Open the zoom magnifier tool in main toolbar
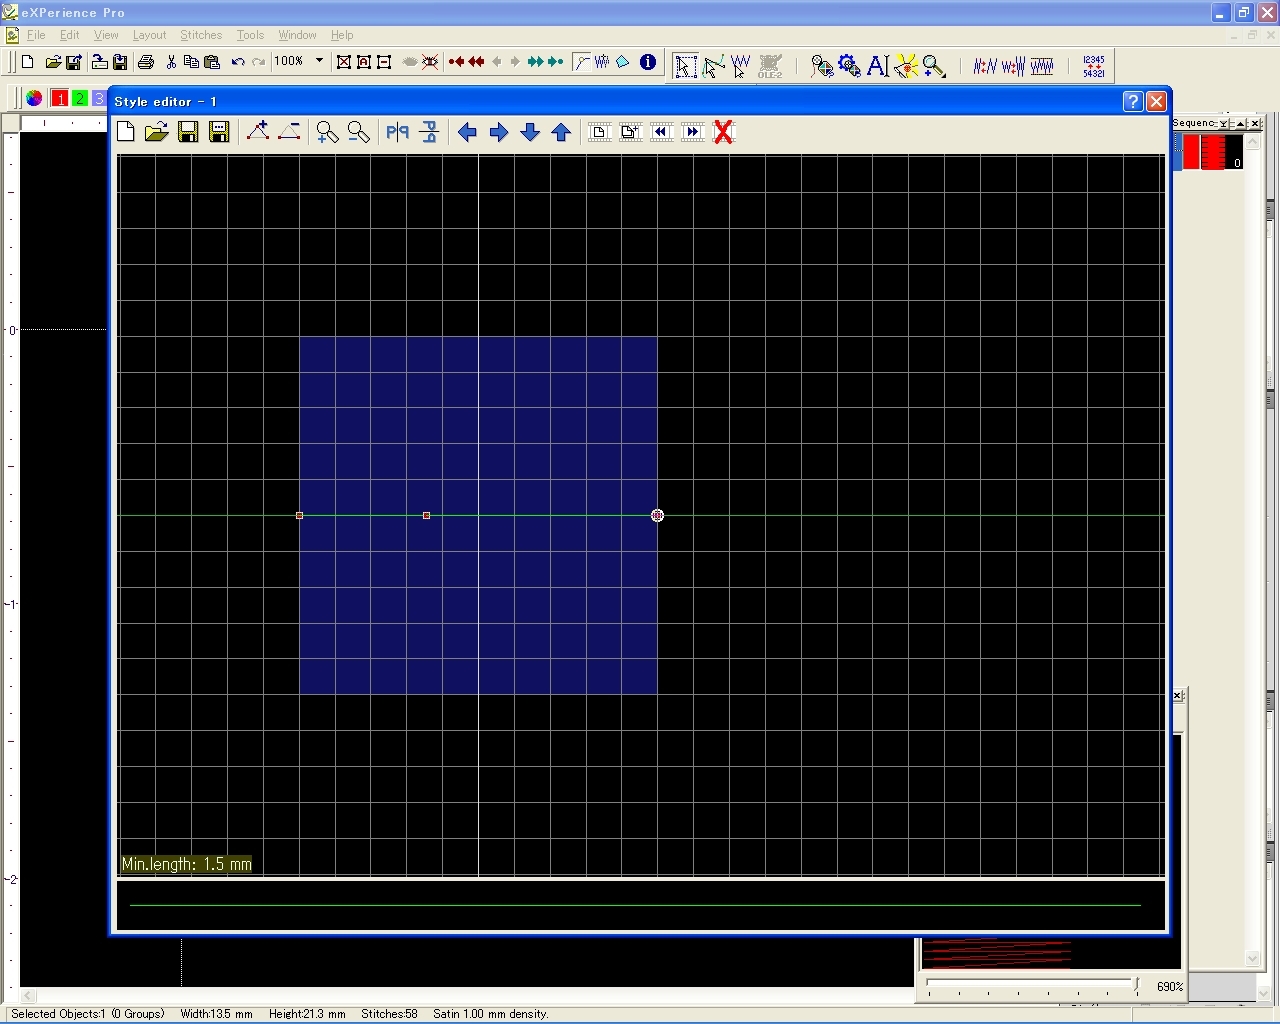Viewport: 1280px width, 1024px height. 934,66
